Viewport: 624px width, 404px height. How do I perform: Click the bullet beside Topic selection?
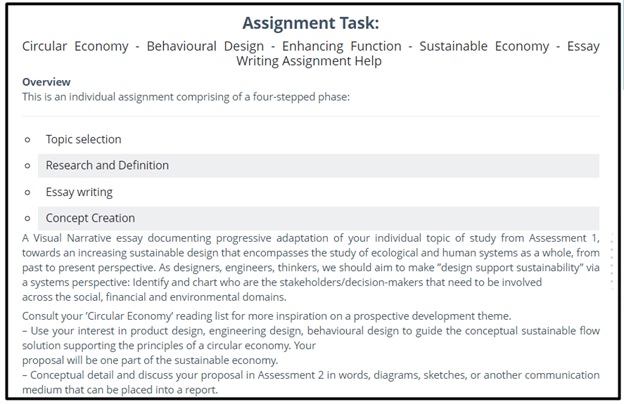27,140
